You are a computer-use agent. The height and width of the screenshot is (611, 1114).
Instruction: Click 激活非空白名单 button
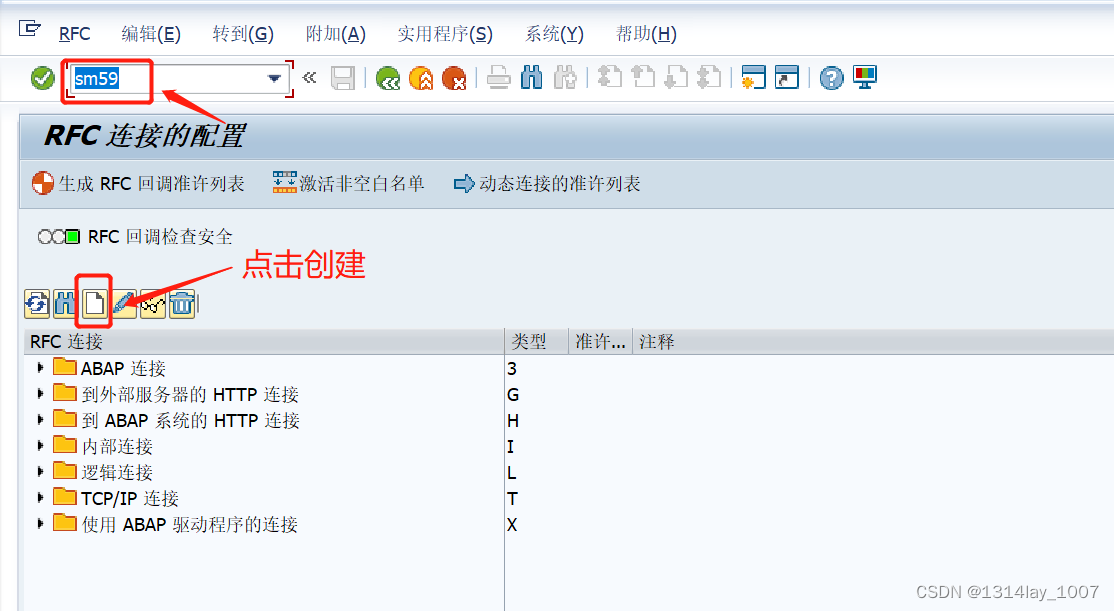tap(348, 183)
